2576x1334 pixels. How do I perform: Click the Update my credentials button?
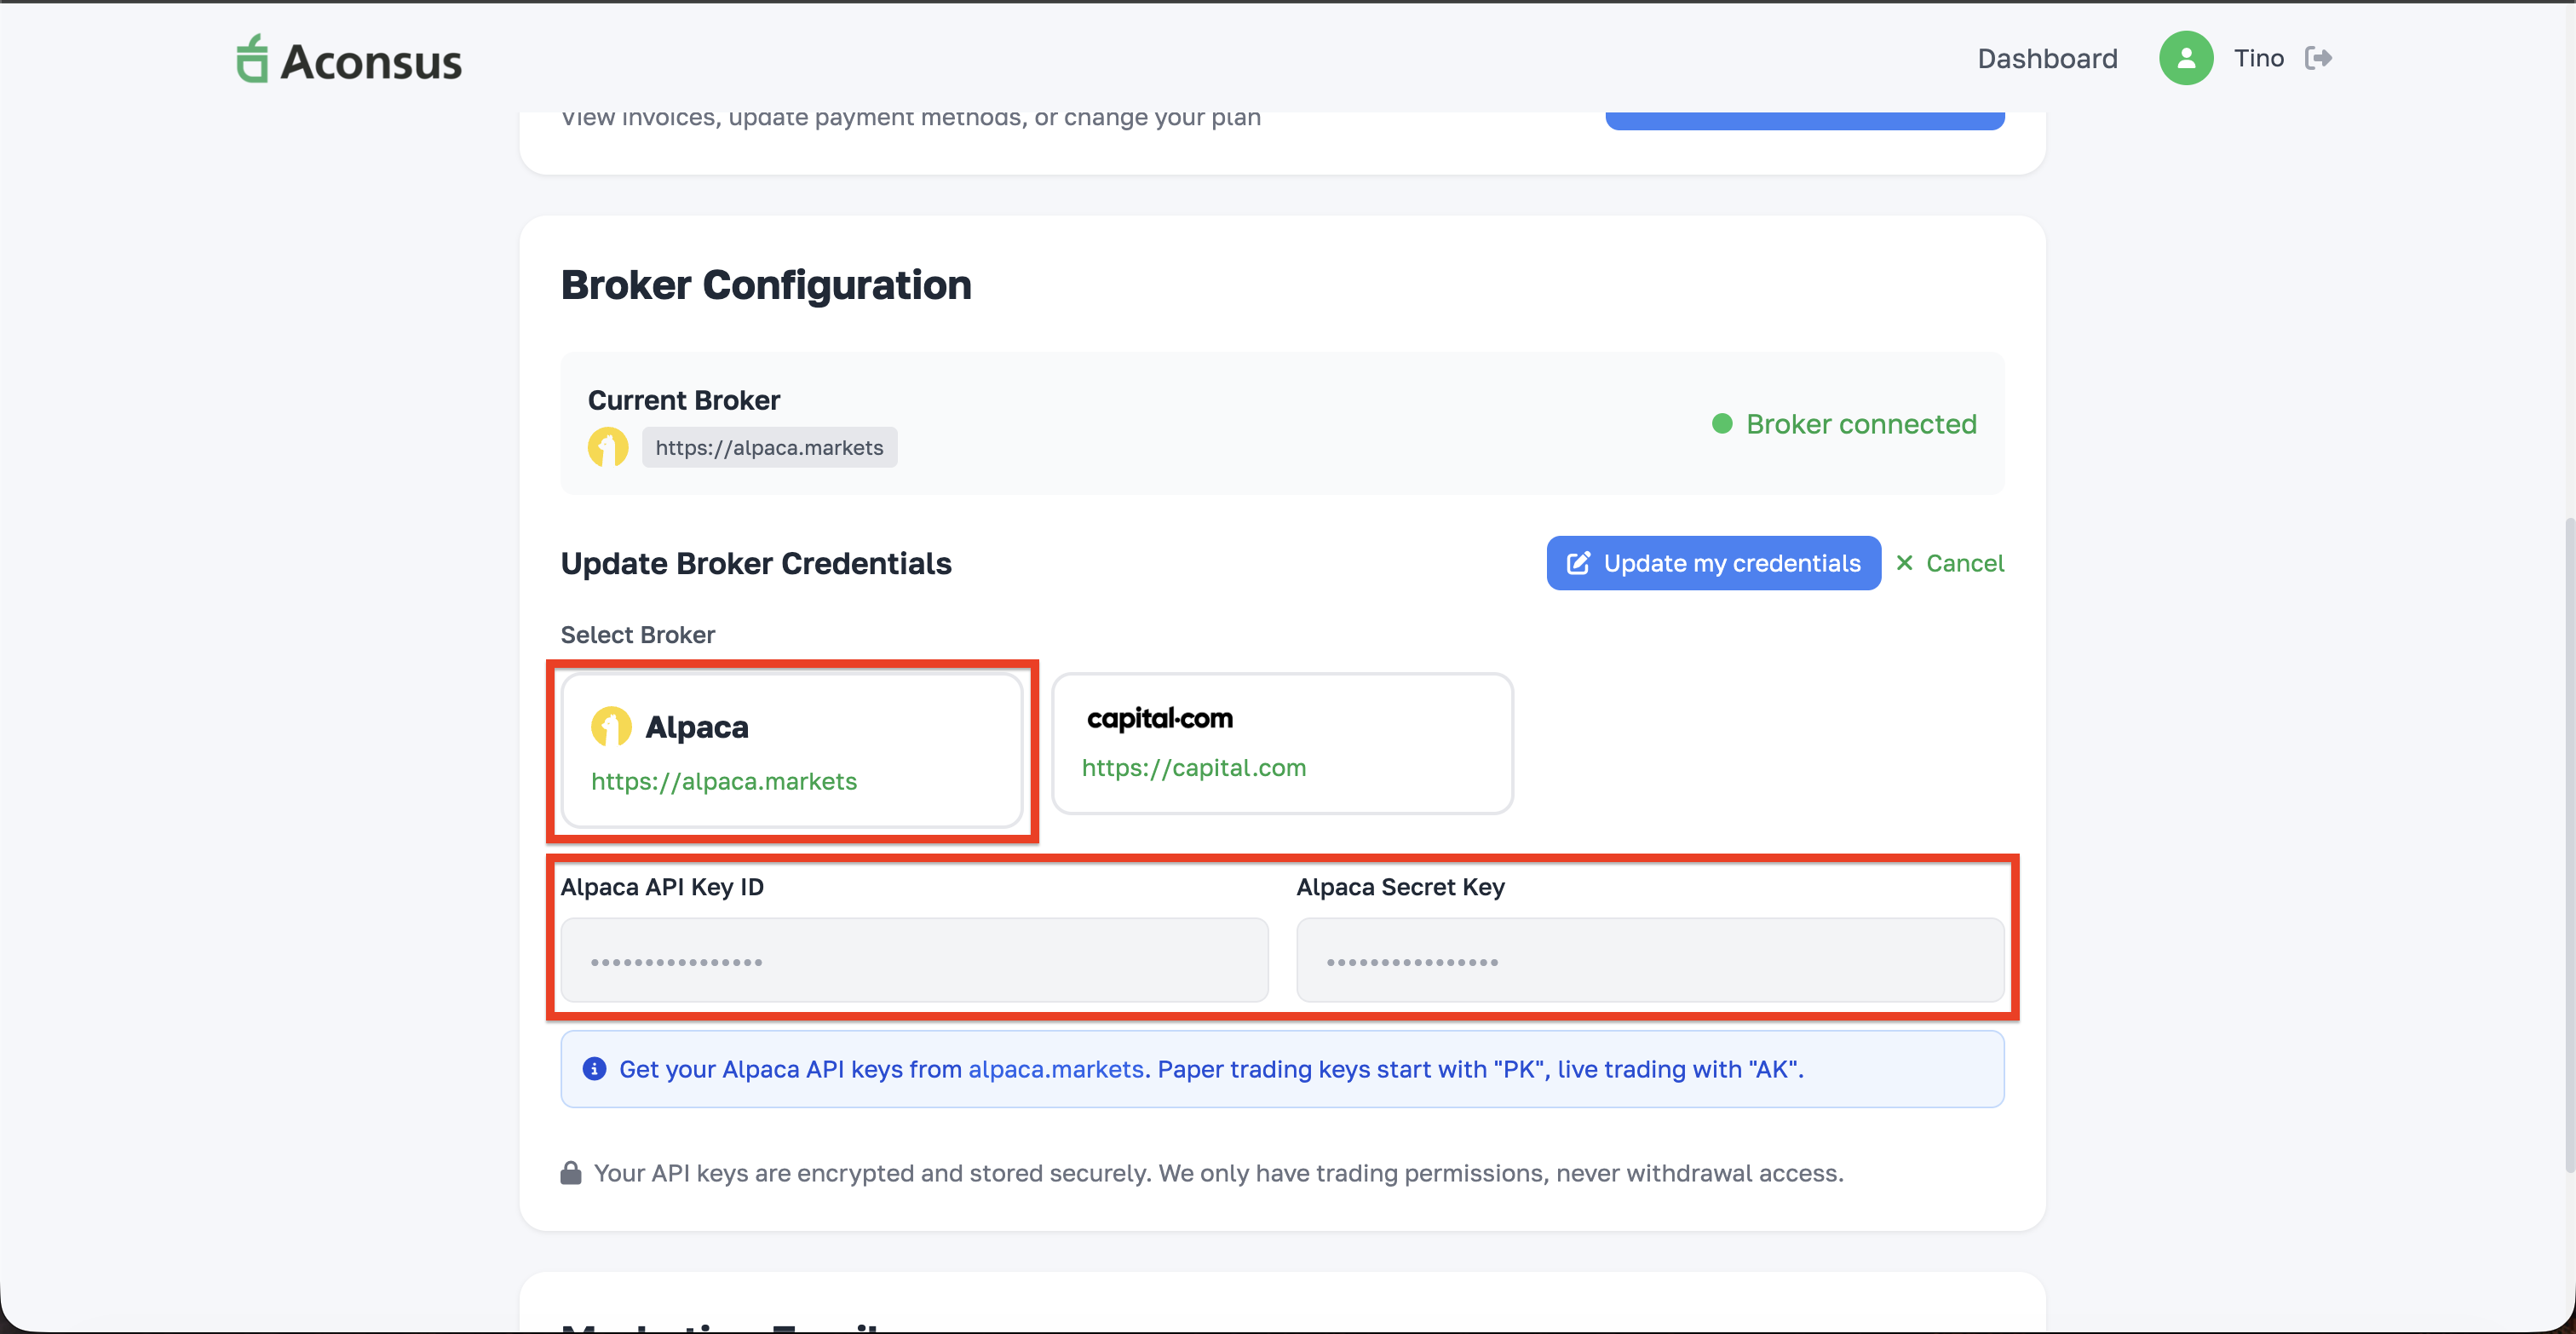click(x=1712, y=563)
